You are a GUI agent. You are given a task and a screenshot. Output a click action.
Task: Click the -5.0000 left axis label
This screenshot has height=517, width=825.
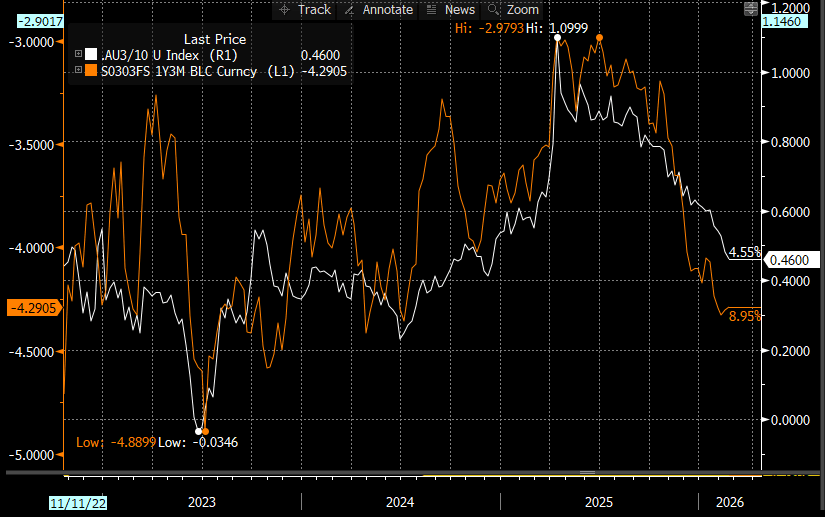32,455
